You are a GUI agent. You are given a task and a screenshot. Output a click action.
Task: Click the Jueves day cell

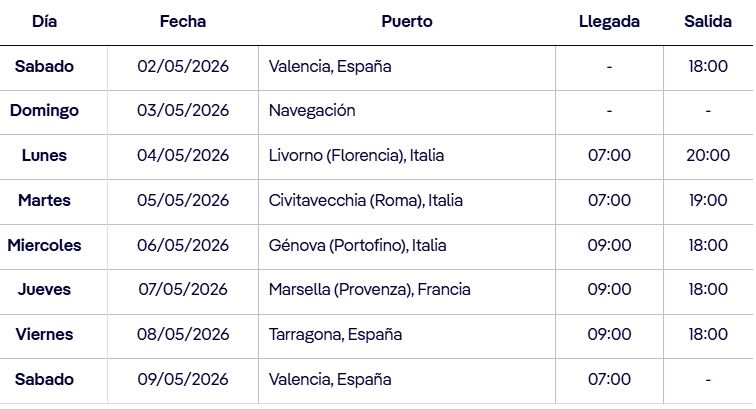coord(44,290)
